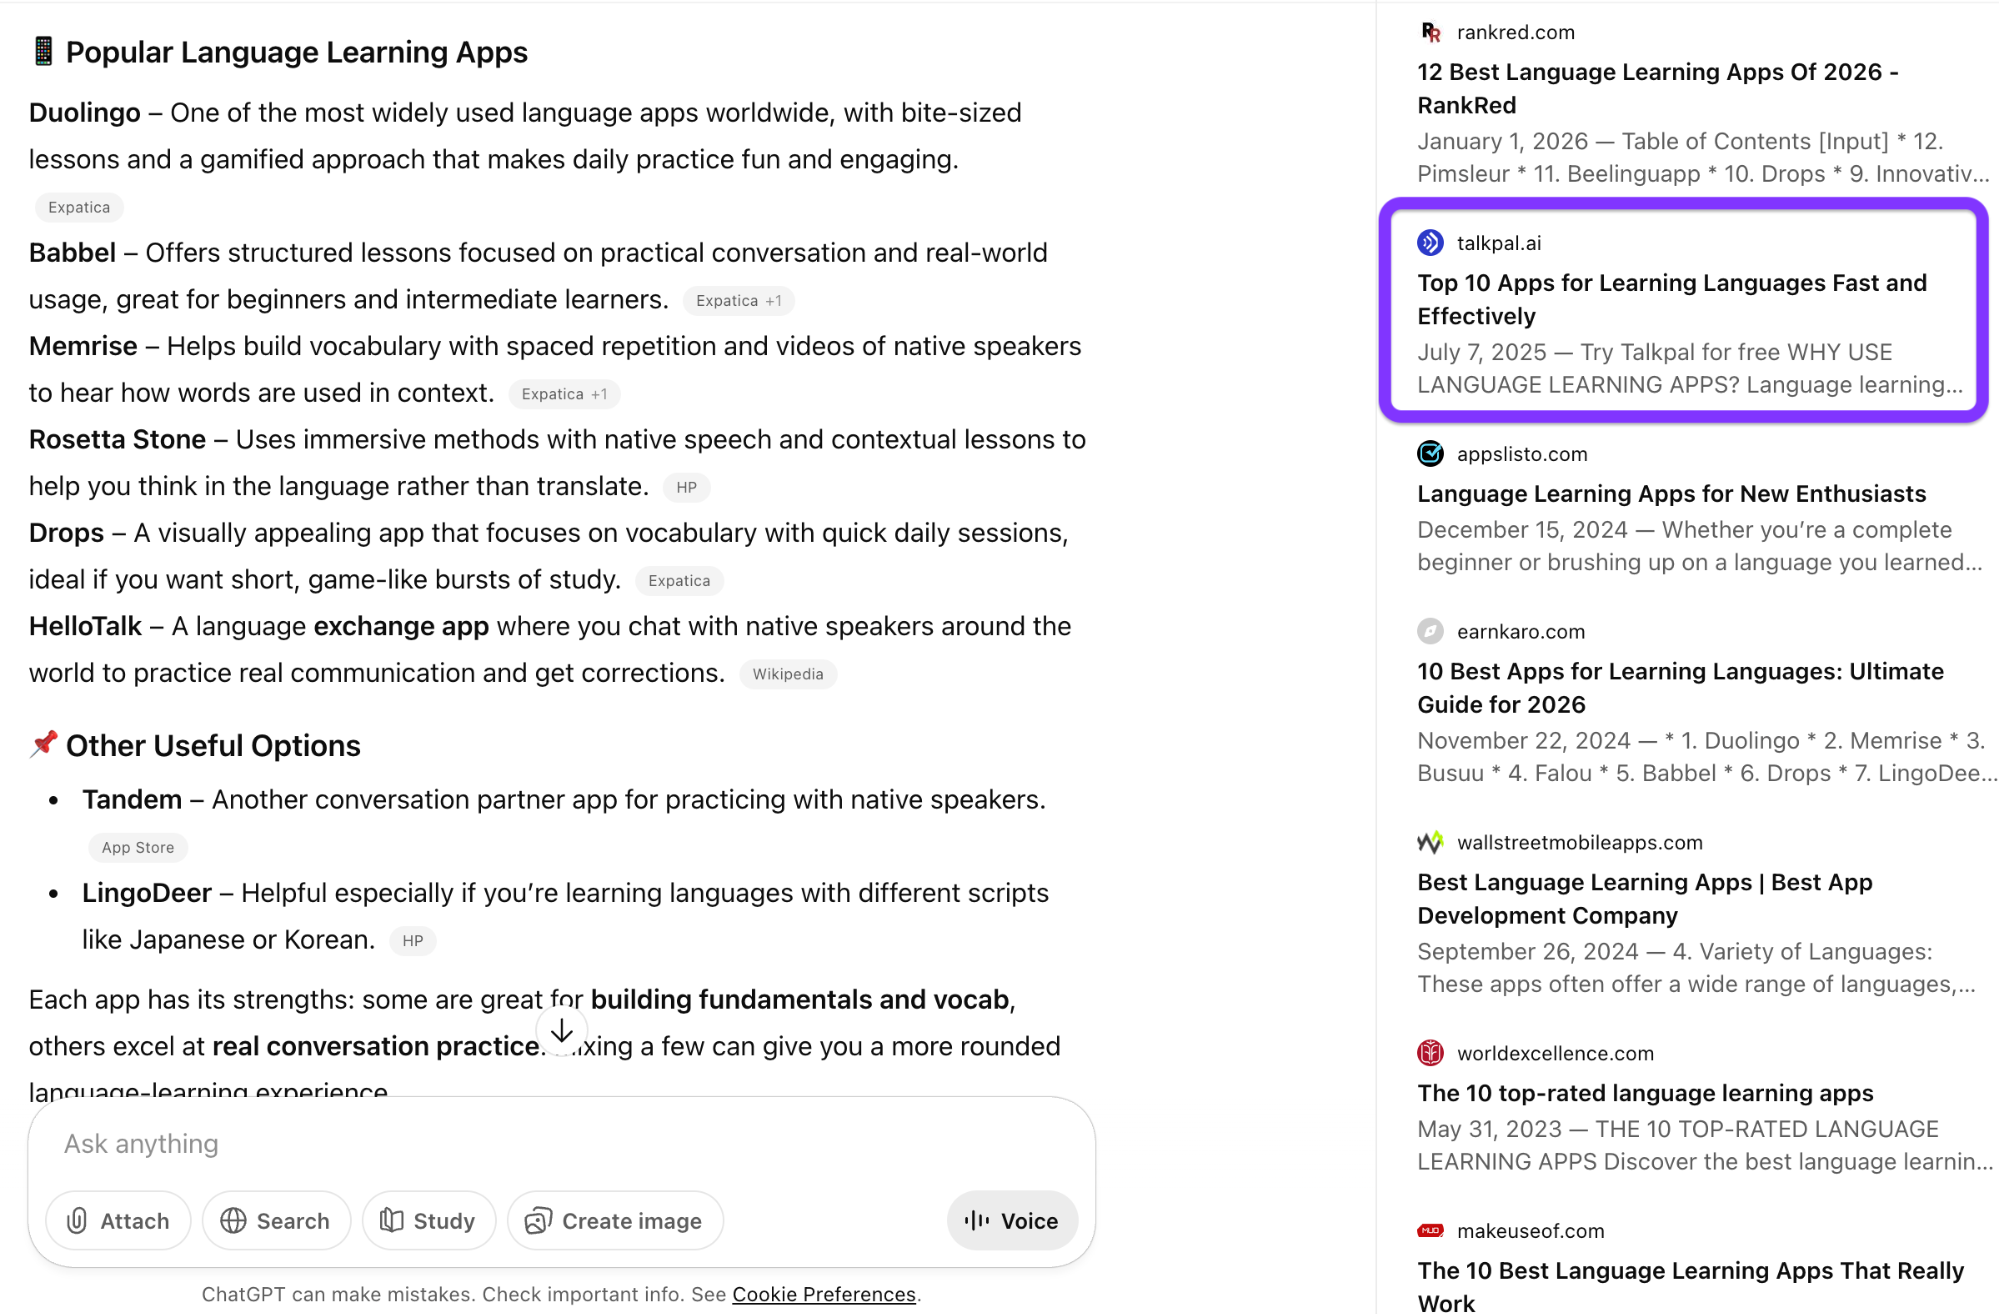Click the Create image icon
Viewport: 1999px width, 1314px height.
[x=538, y=1221]
